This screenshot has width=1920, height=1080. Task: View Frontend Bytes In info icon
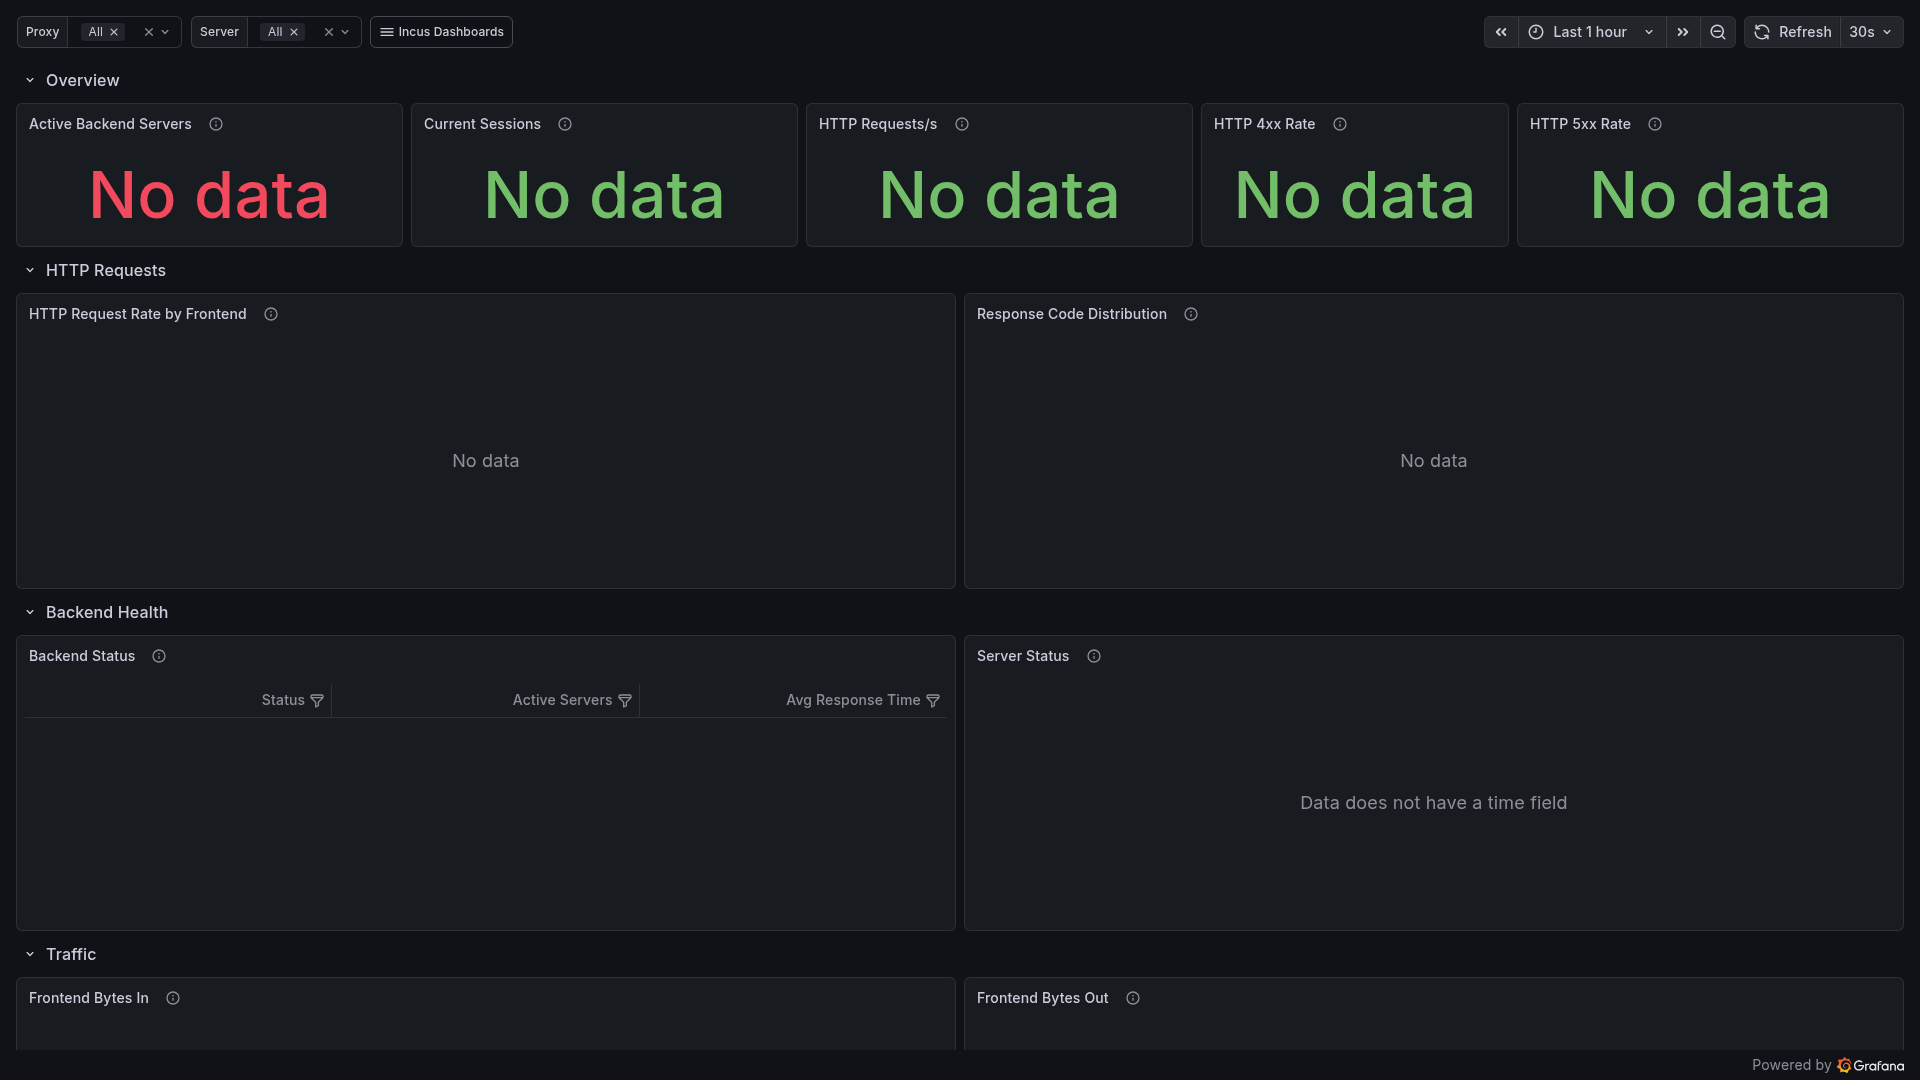[173, 998]
